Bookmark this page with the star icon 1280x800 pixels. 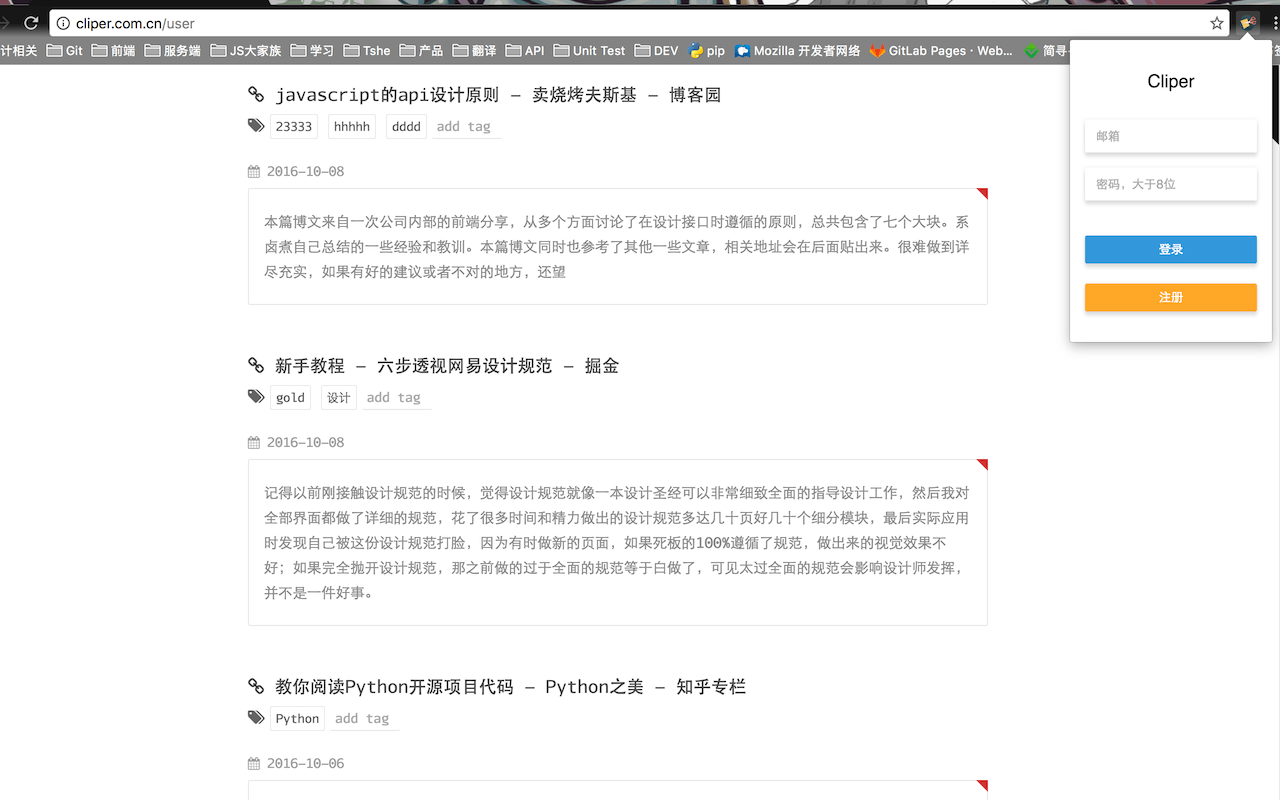pyautogui.click(x=1217, y=23)
